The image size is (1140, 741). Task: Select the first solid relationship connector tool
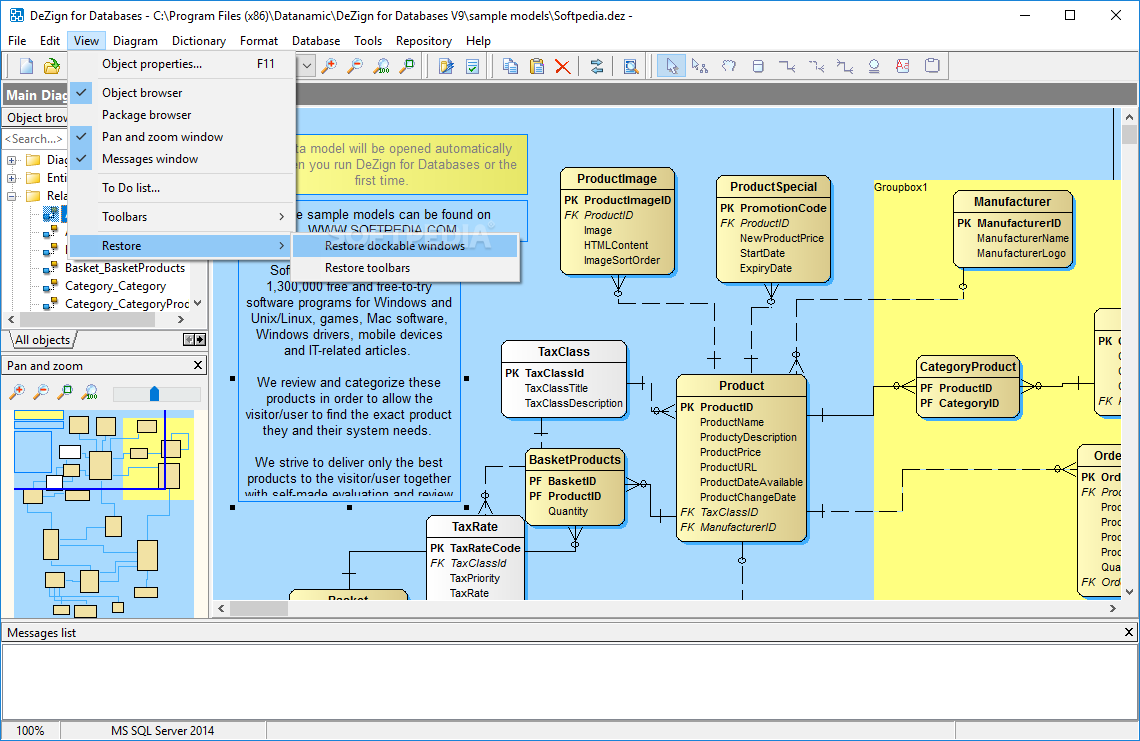[787, 66]
